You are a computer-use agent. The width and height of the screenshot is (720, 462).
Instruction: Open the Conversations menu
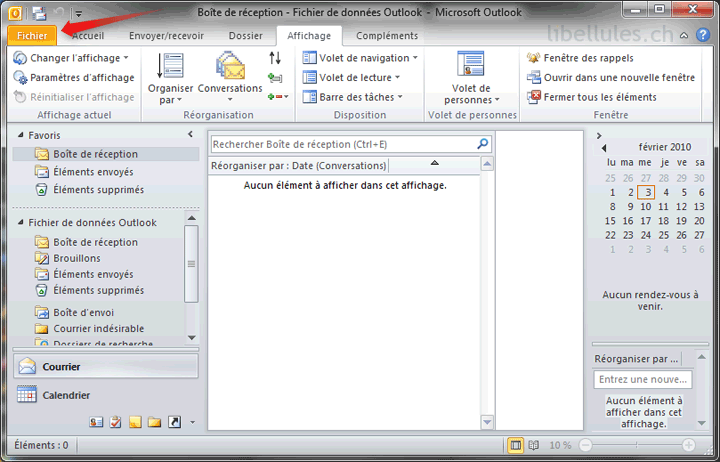pyautogui.click(x=230, y=78)
